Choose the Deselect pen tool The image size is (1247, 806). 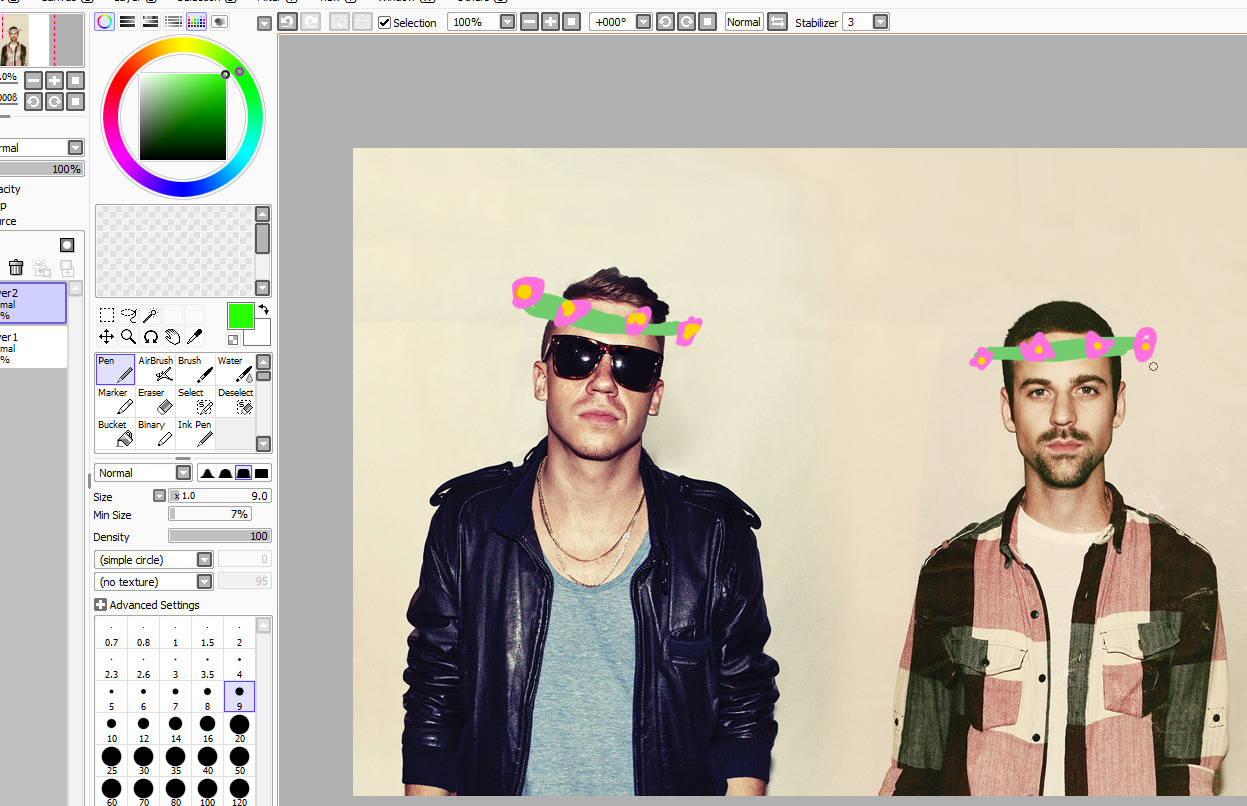click(x=235, y=401)
